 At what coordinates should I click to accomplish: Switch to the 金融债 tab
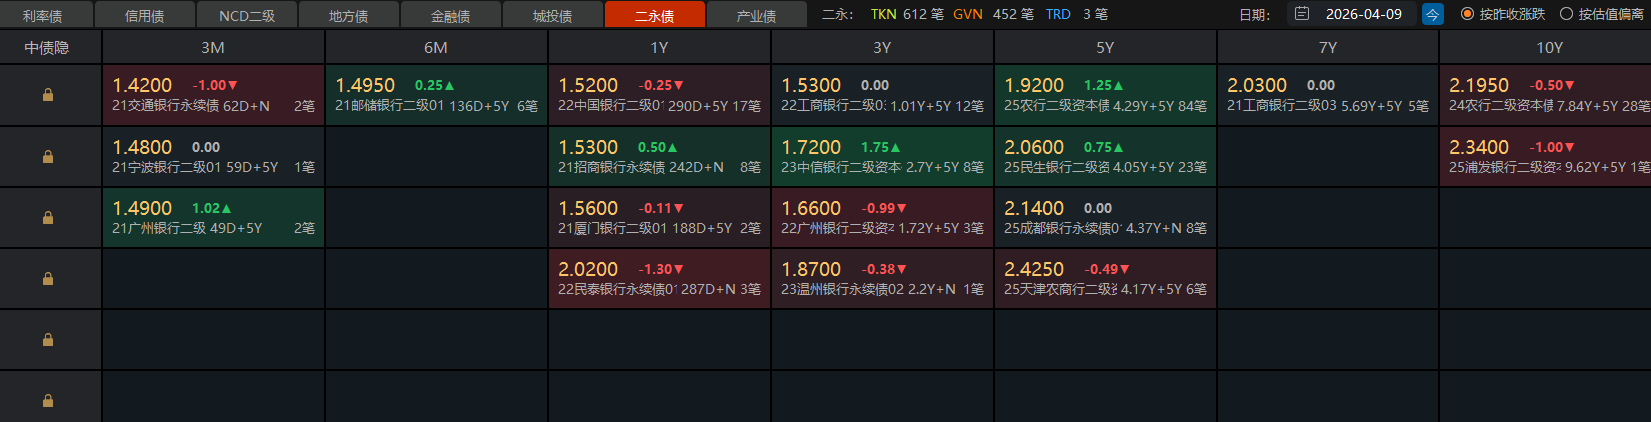point(451,15)
